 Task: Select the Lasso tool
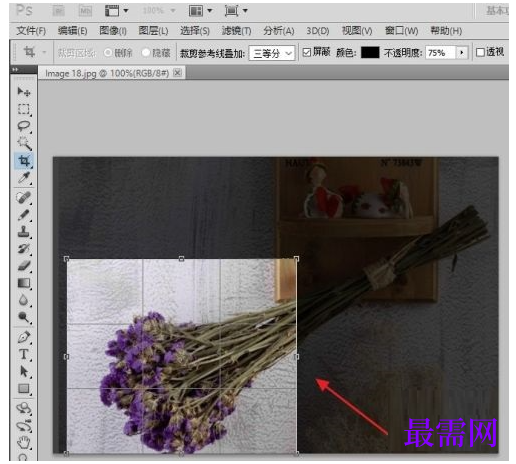point(24,126)
